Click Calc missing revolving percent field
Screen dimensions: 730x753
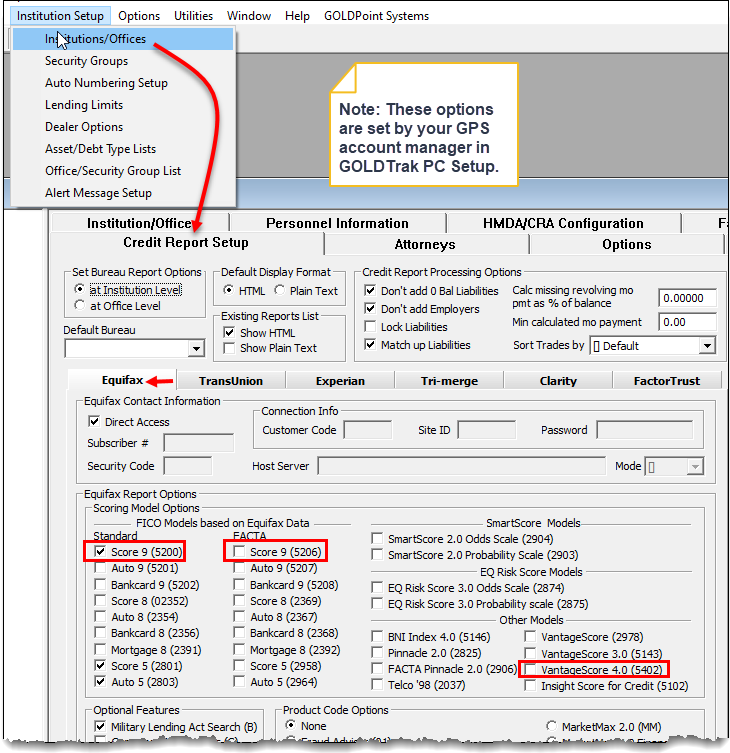click(687, 298)
